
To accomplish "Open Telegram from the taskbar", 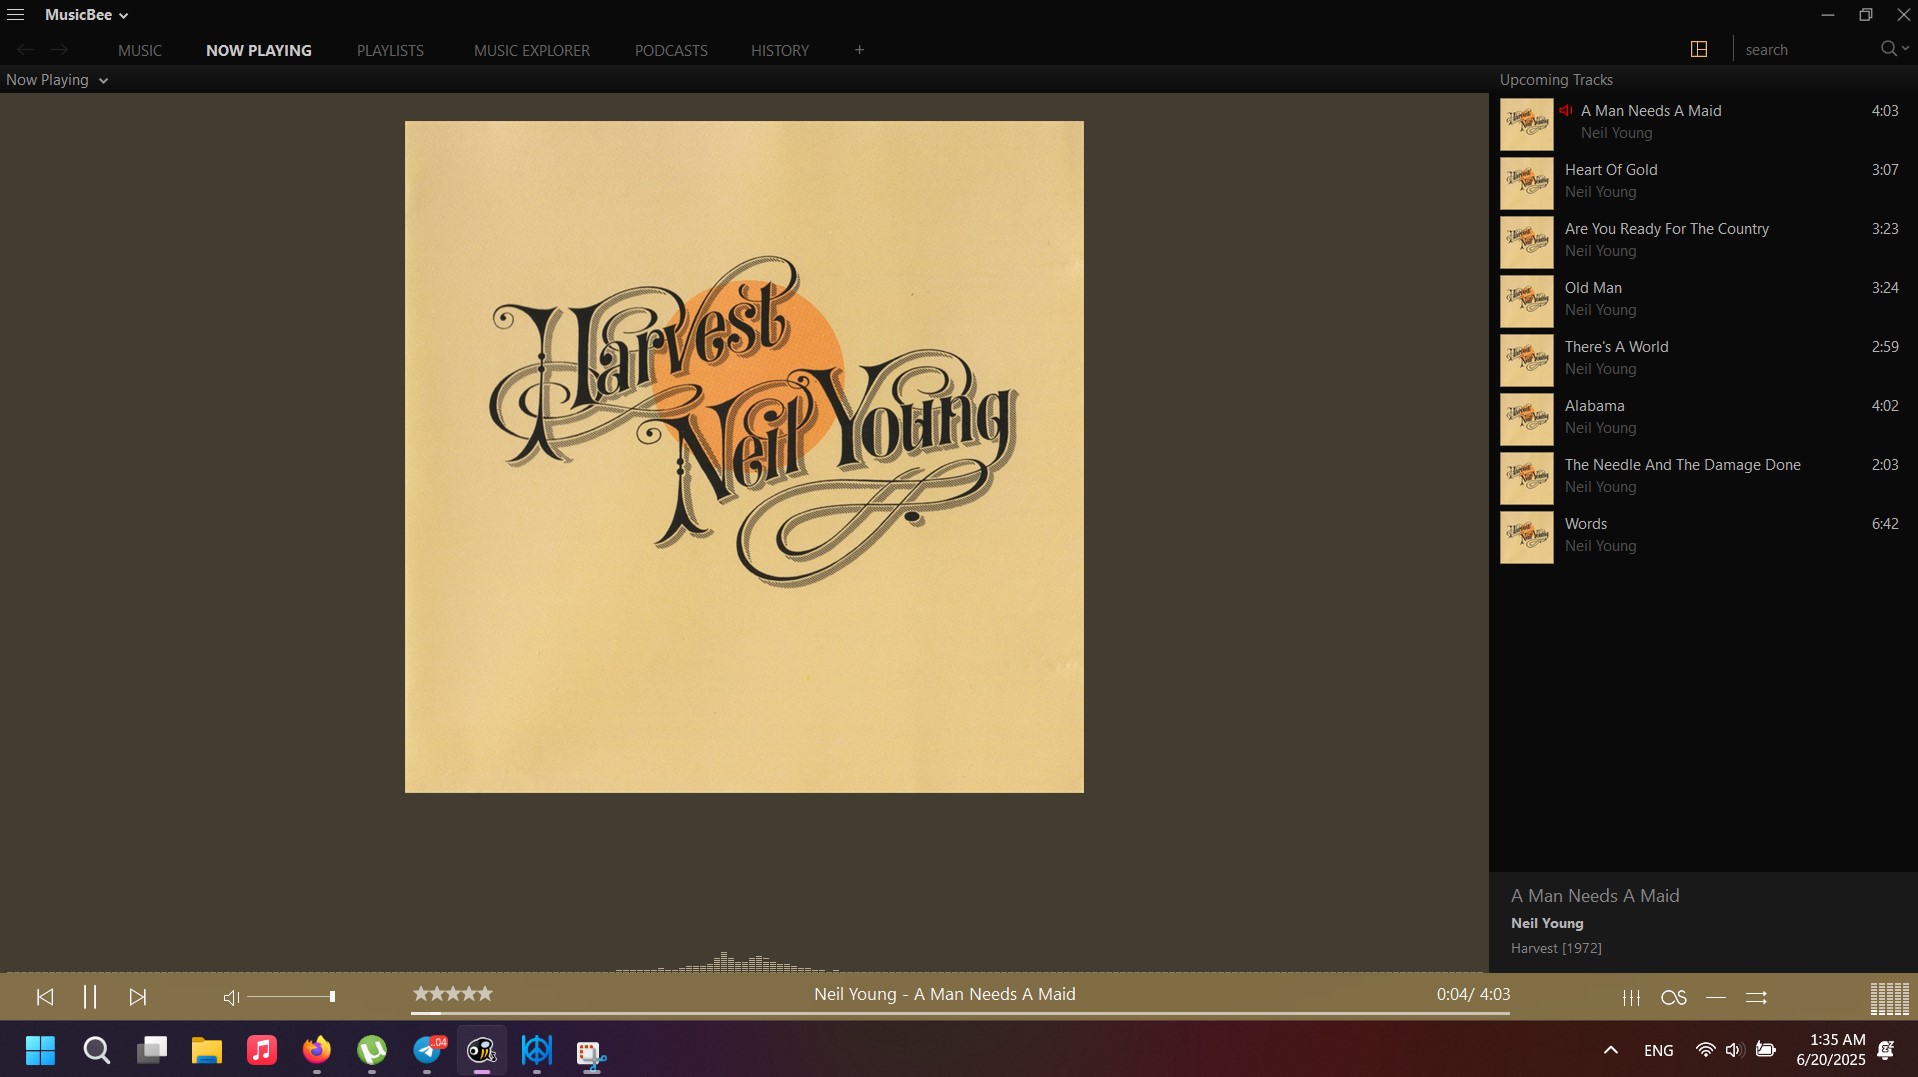I will coord(428,1050).
